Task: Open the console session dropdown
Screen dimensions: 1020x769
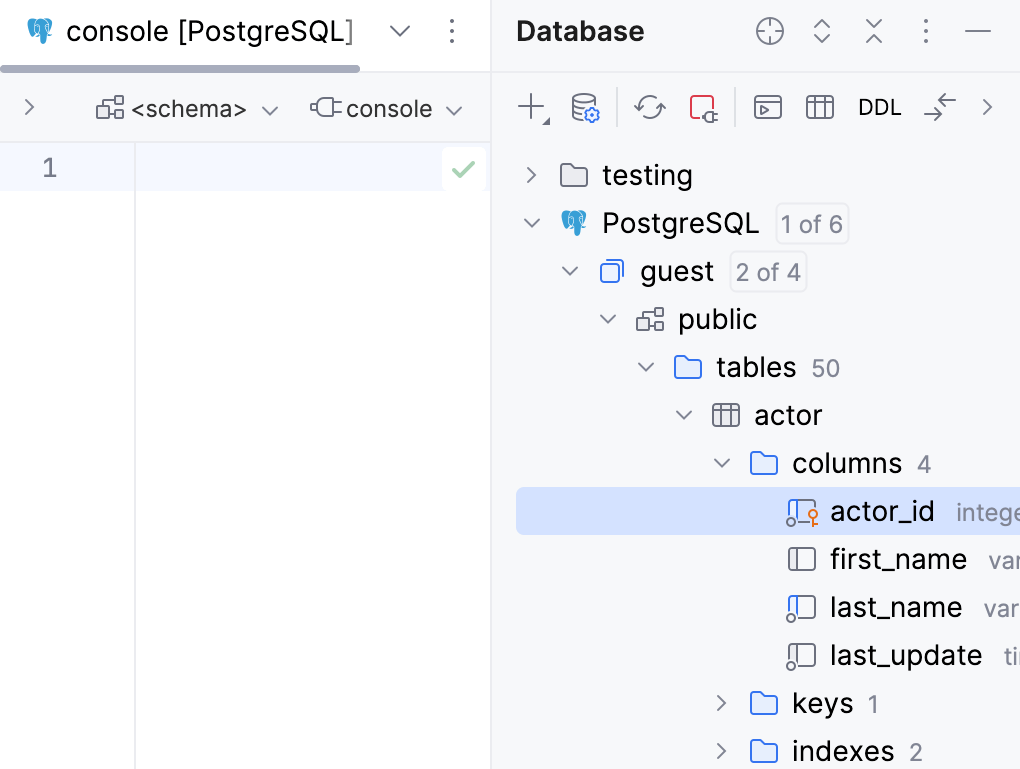Action: [x=387, y=108]
